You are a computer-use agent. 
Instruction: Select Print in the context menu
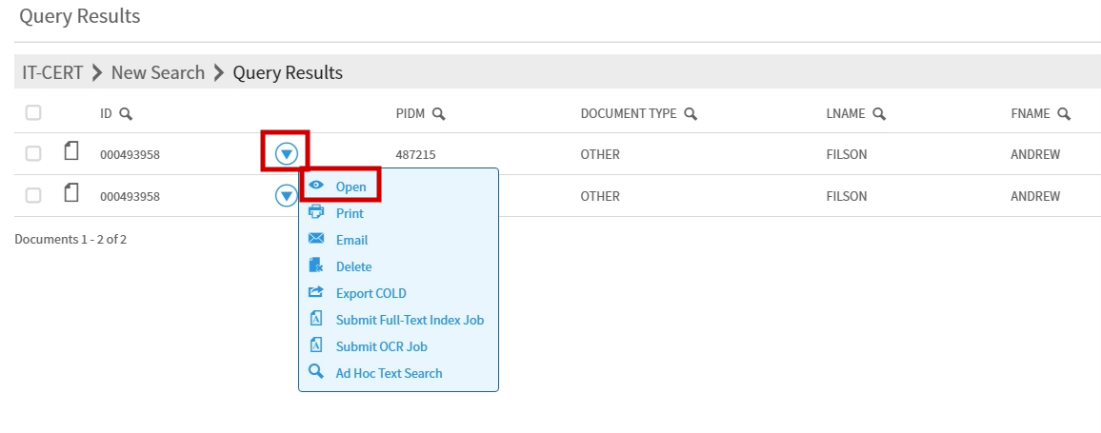[349, 213]
